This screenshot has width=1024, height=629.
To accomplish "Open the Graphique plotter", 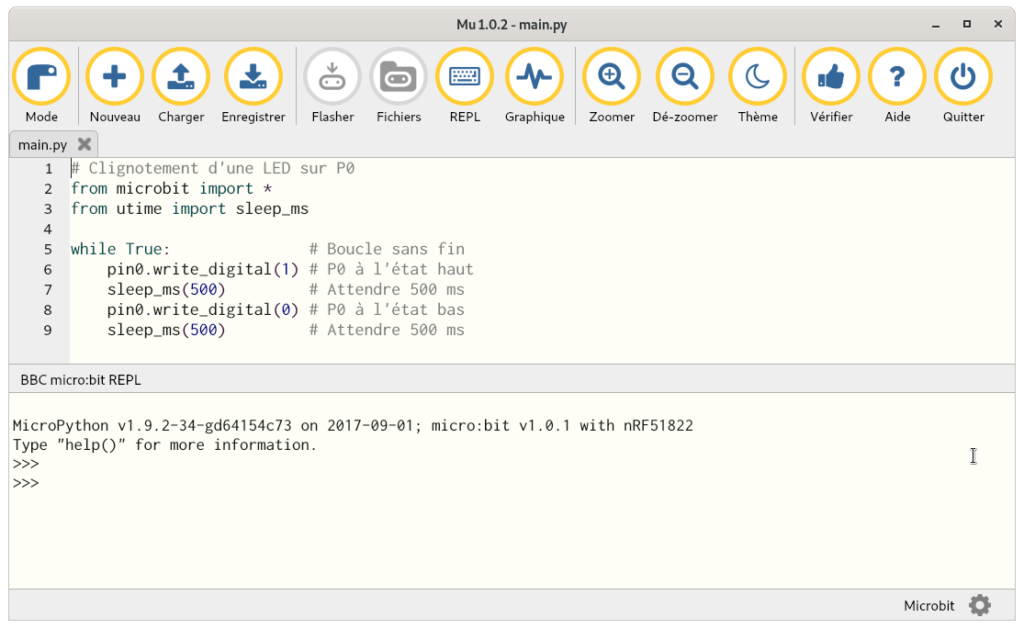I will click(x=534, y=76).
